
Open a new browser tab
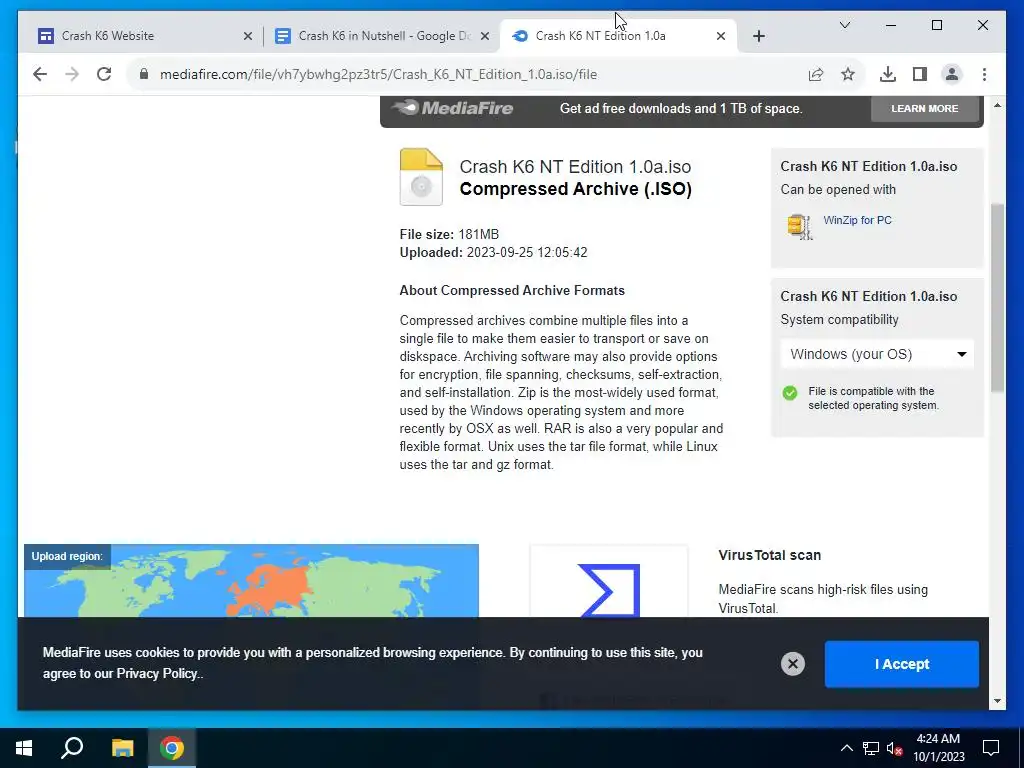758,36
